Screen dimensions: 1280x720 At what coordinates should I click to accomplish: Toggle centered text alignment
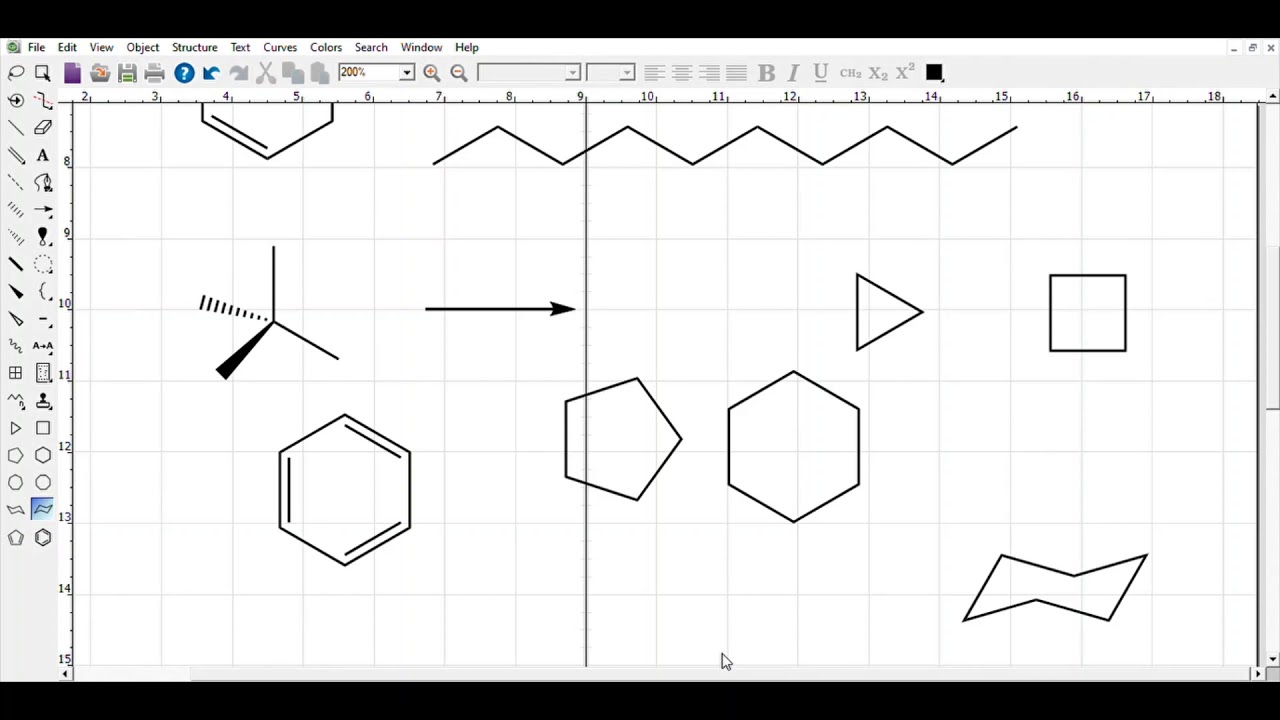(682, 73)
